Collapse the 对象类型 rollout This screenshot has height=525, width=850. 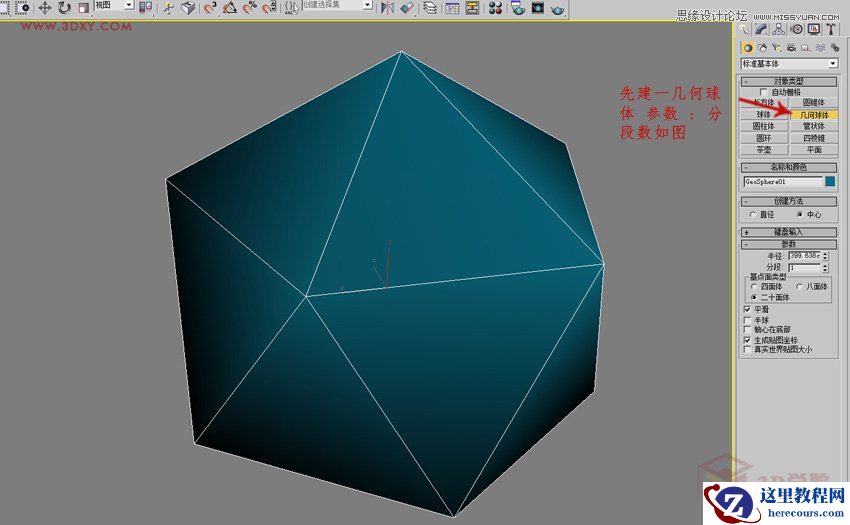789,81
